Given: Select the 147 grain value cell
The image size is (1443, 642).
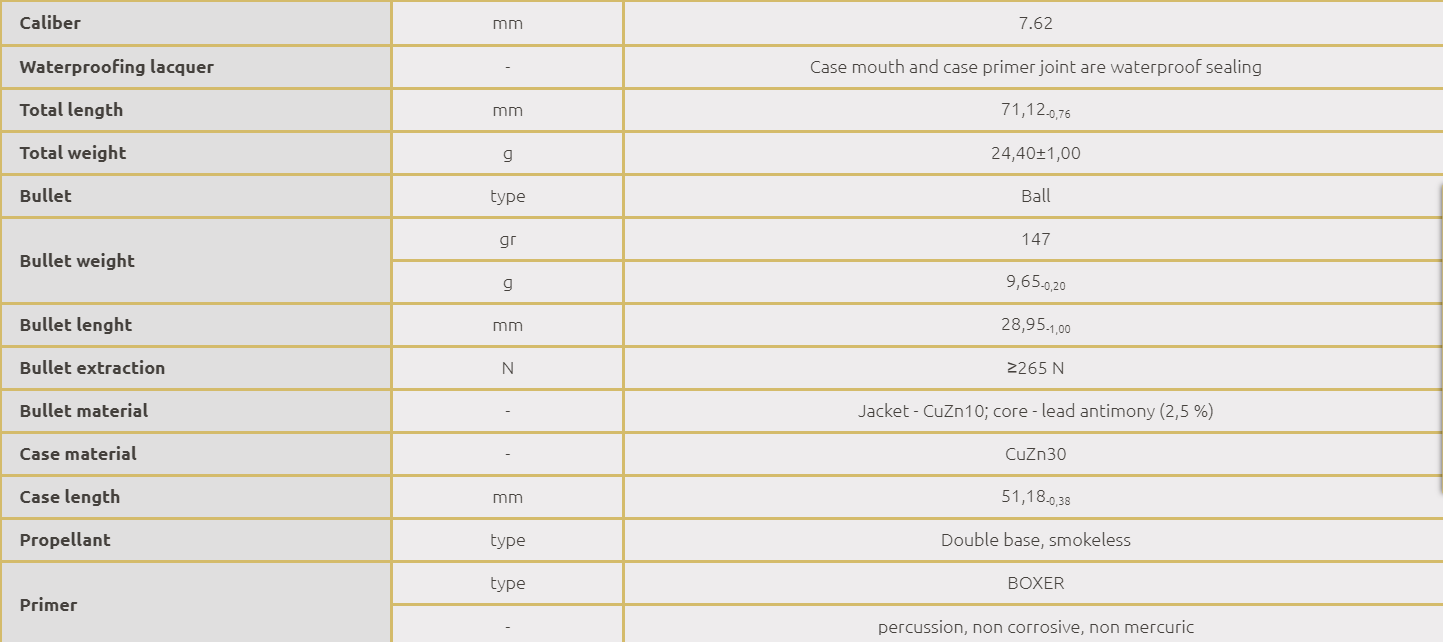Looking at the screenshot, I should tap(1035, 239).
